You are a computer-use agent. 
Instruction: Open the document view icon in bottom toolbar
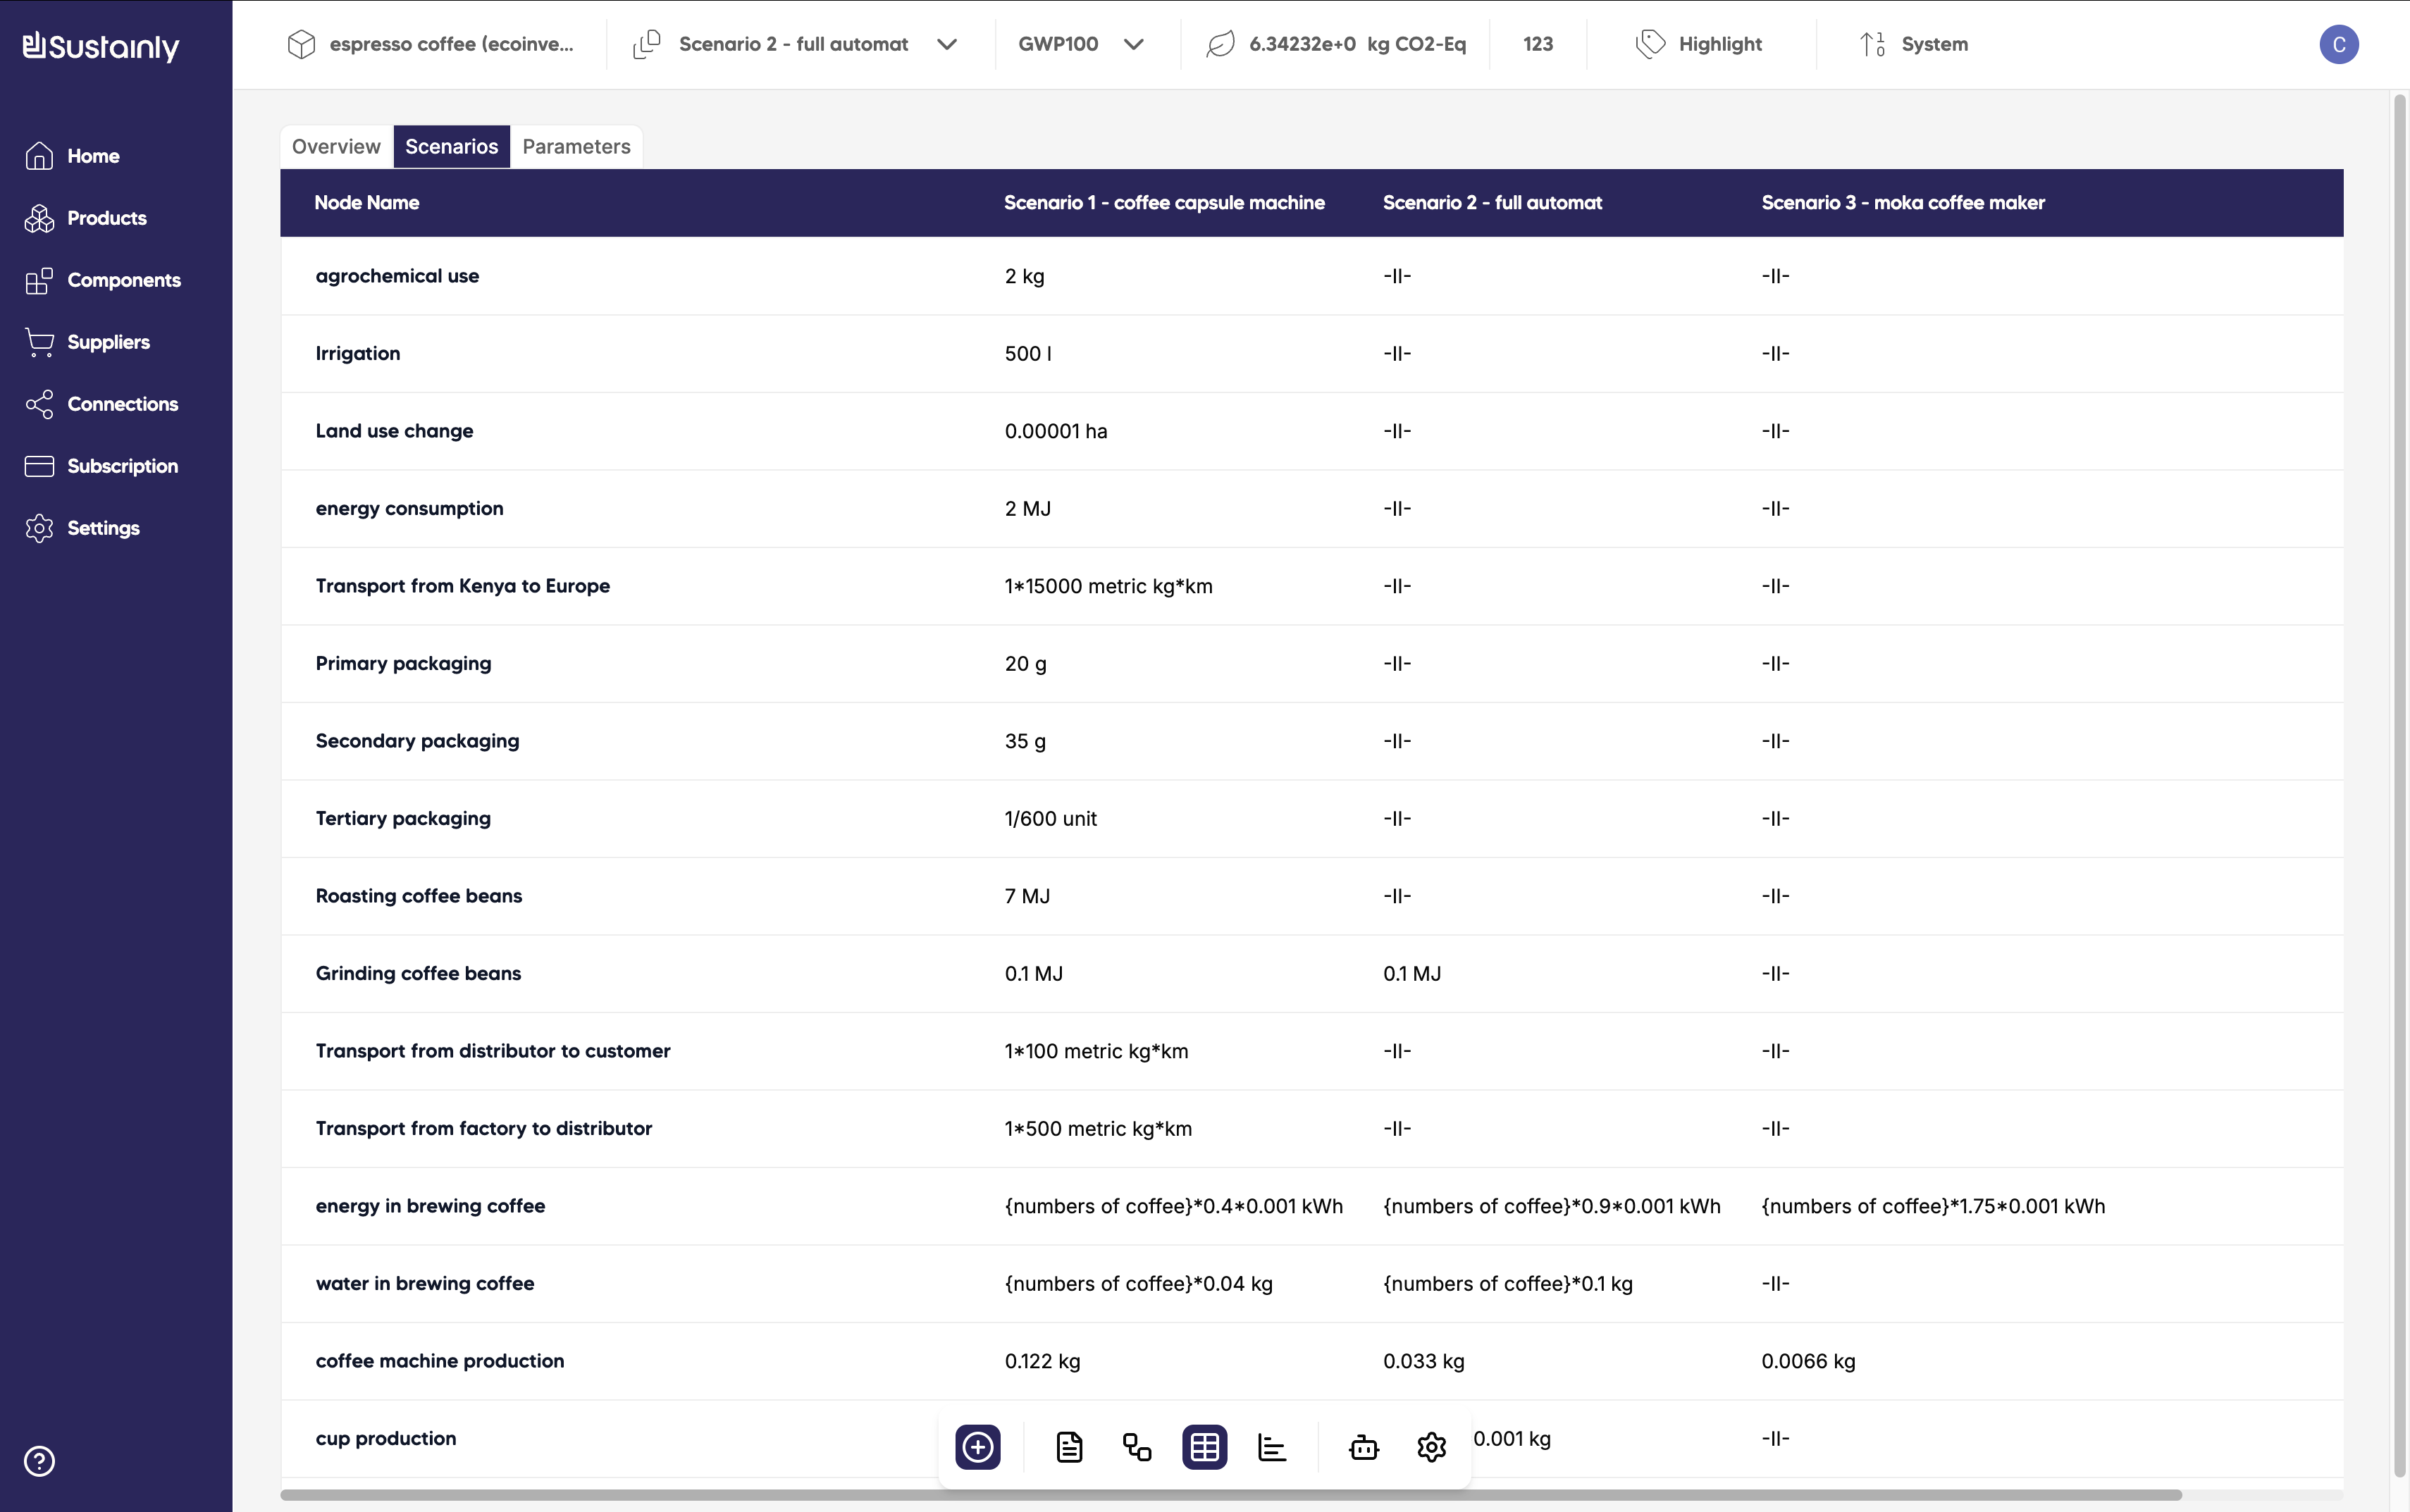pos(1069,1447)
